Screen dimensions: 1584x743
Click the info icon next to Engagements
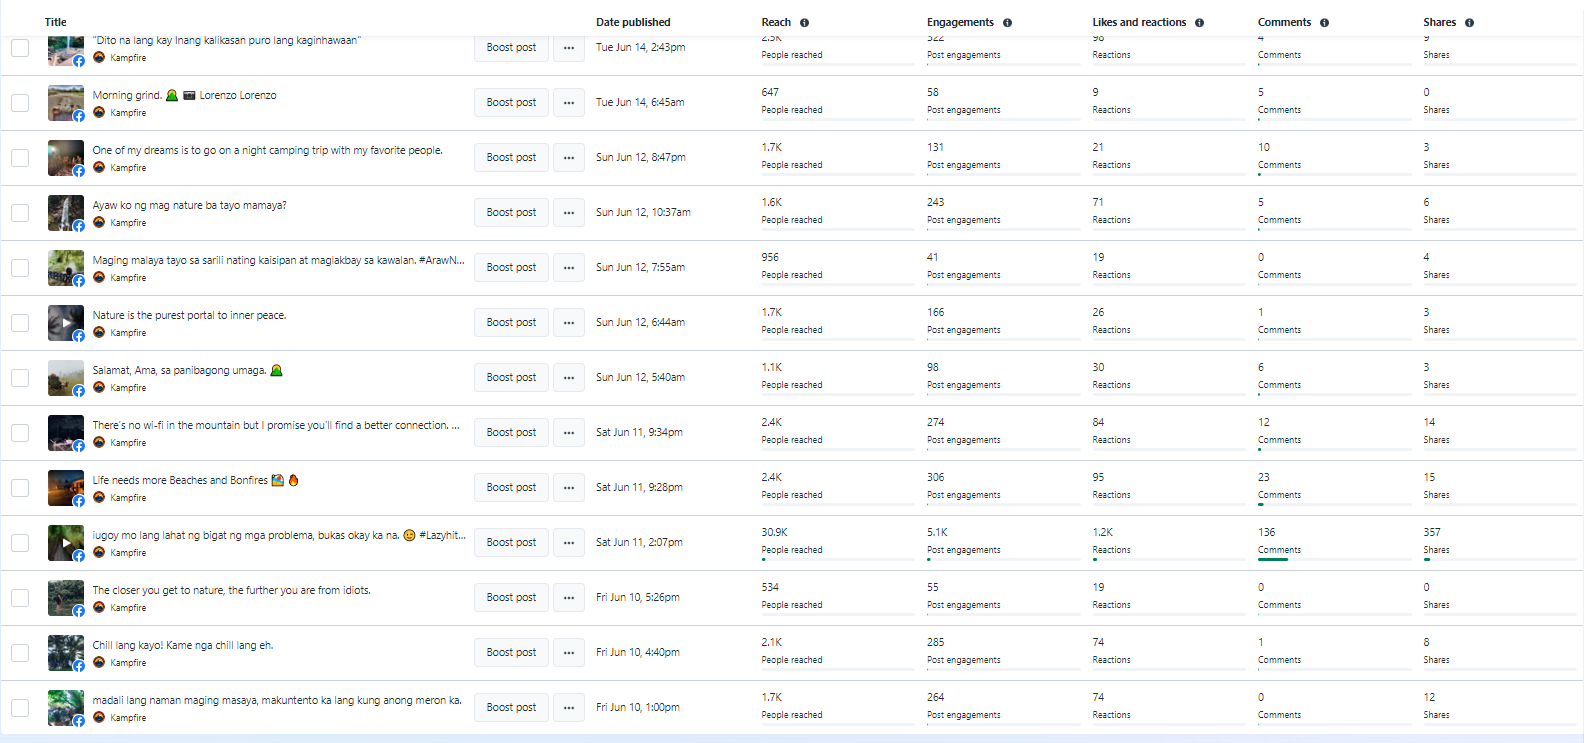(x=1007, y=23)
